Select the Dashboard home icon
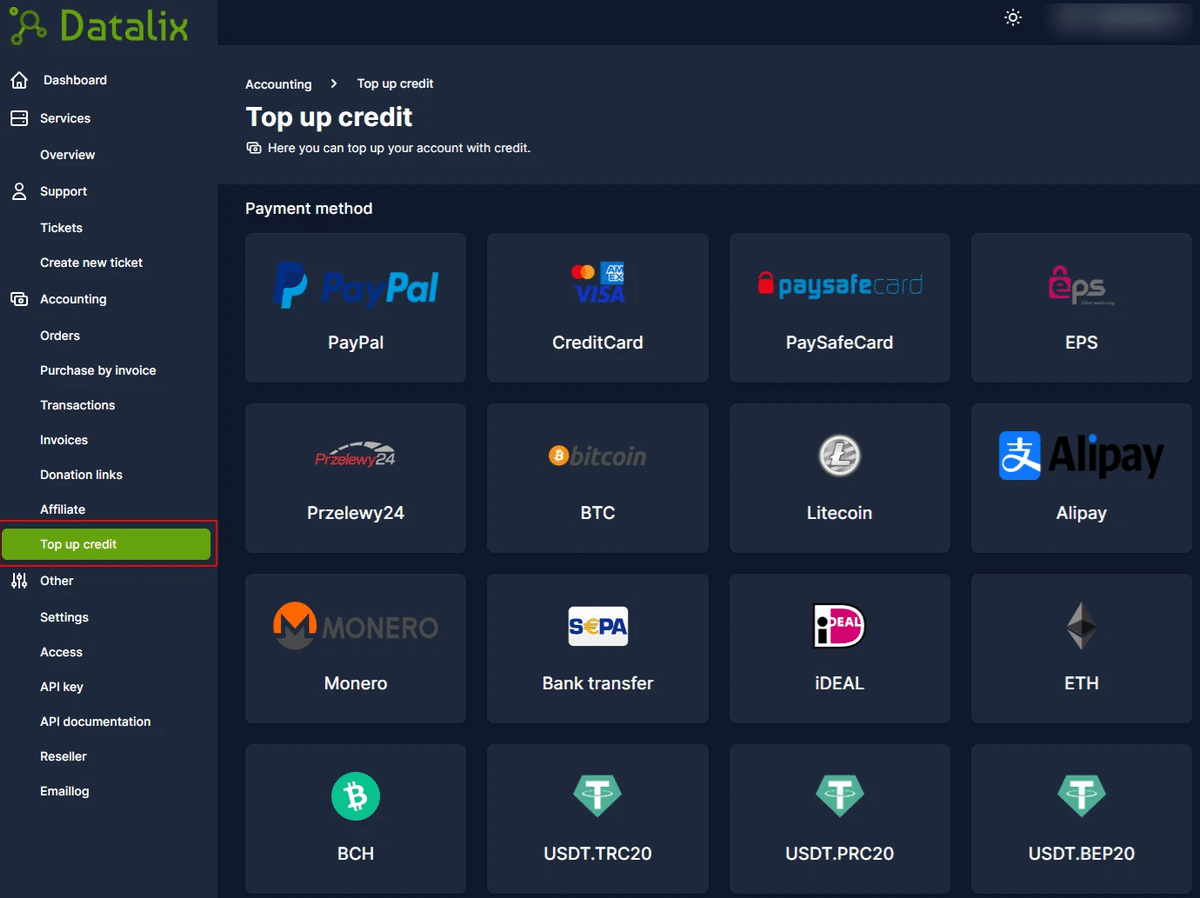The image size is (1200, 898). (19, 79)
